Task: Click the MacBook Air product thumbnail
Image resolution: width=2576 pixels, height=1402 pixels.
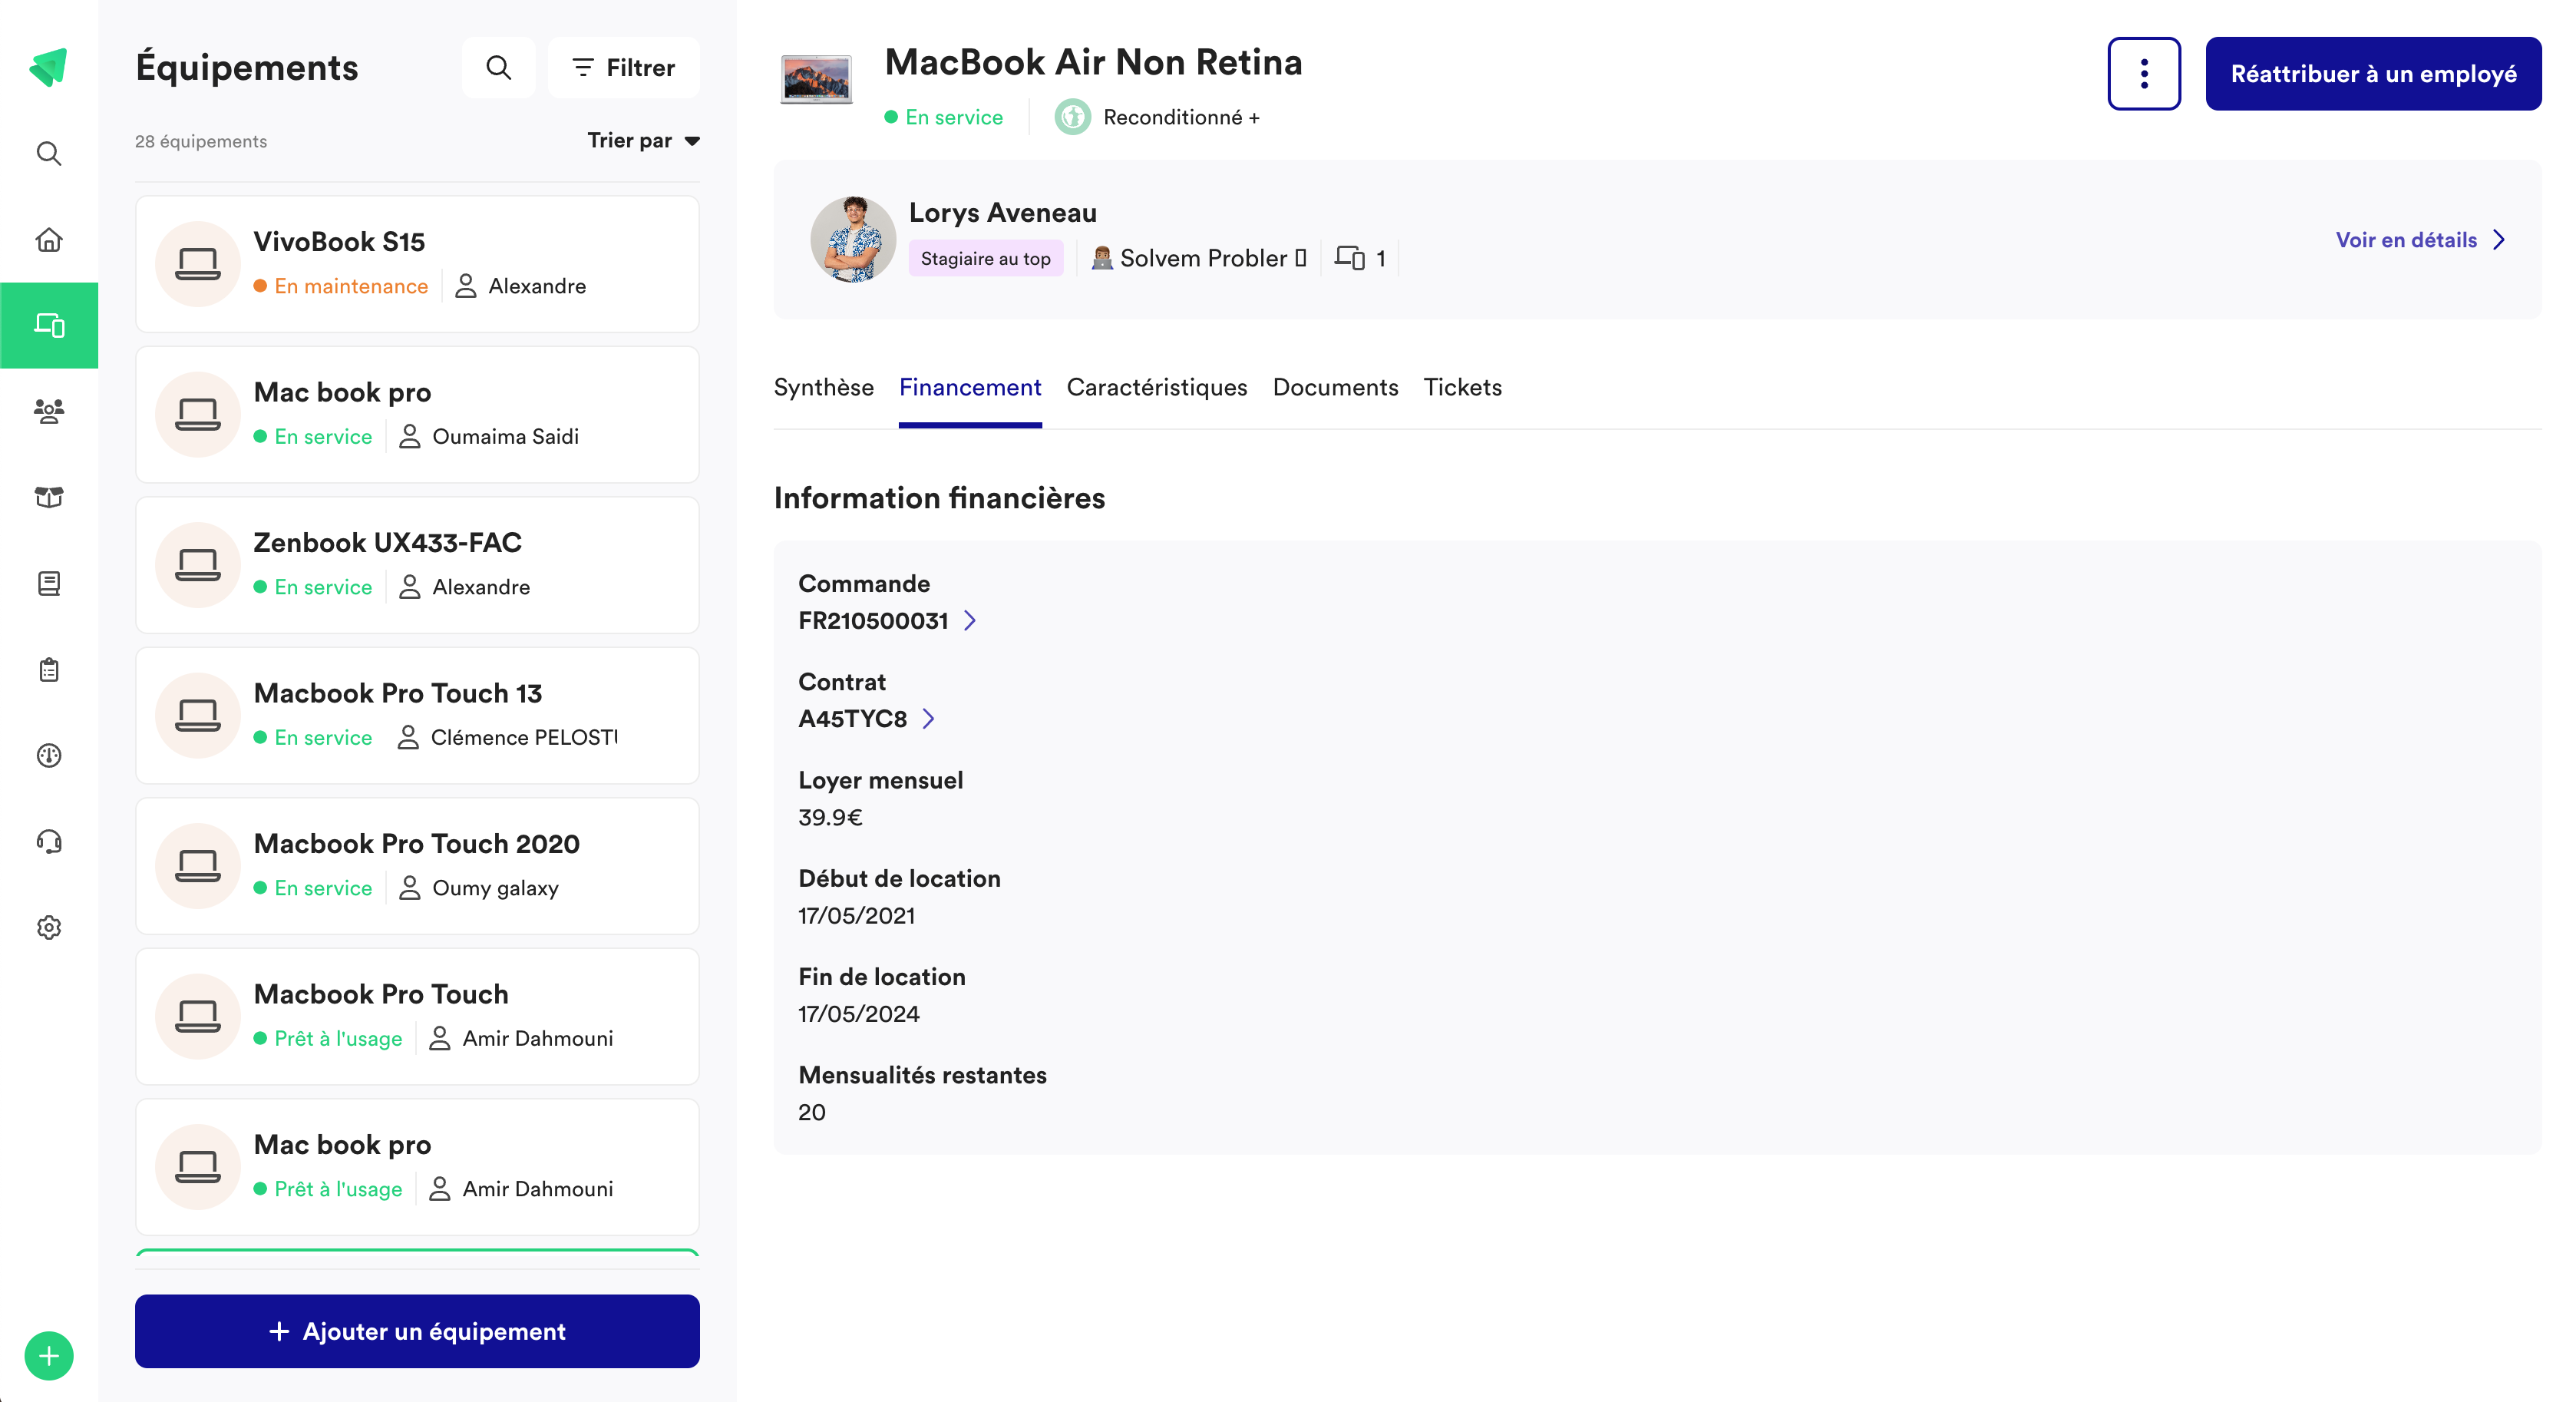Action: pos(816,80)
